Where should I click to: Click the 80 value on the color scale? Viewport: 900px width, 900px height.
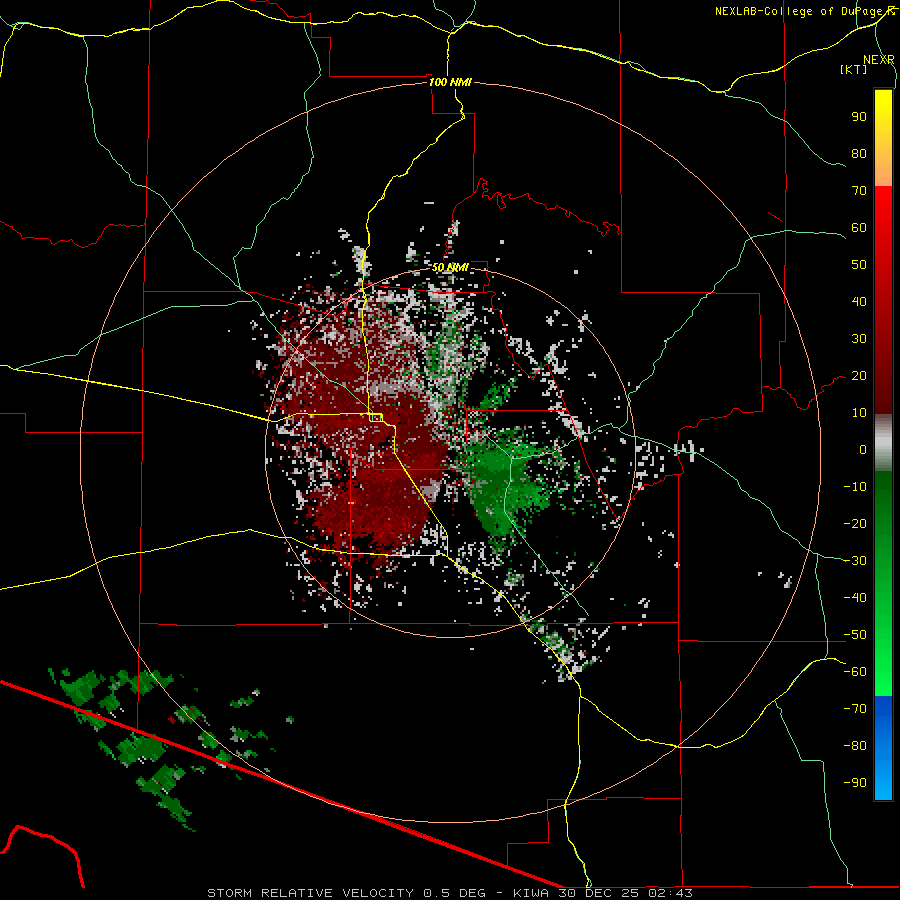[x=859, y=154]
